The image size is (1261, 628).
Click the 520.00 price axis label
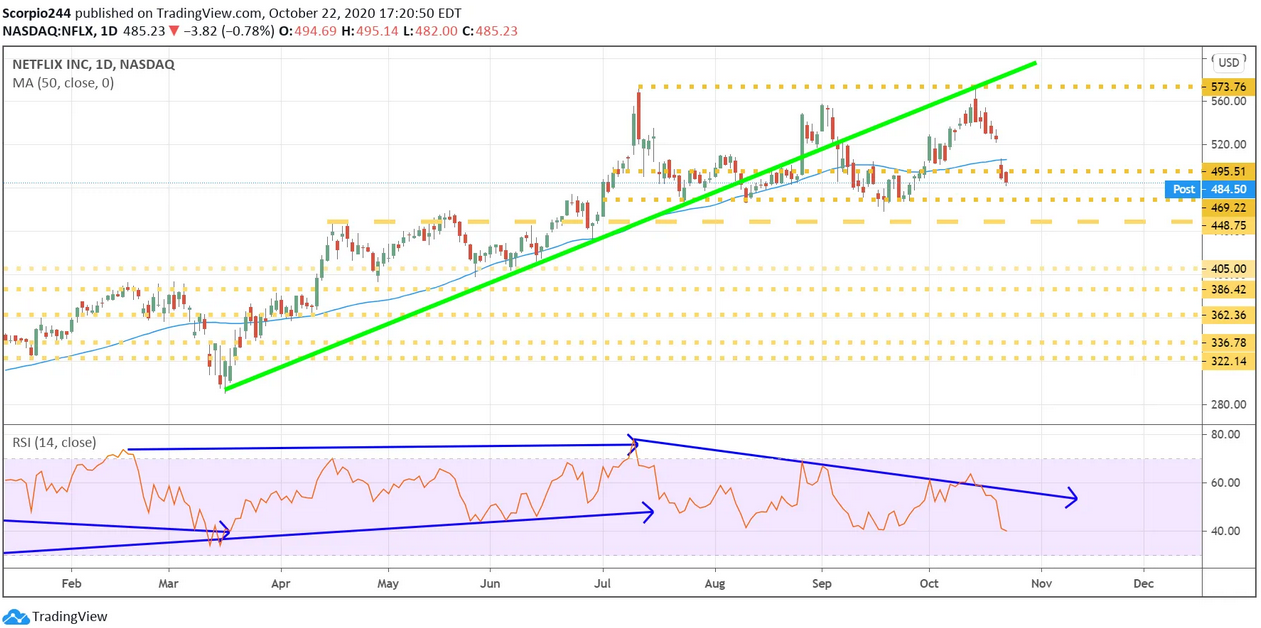[1227, 144]
